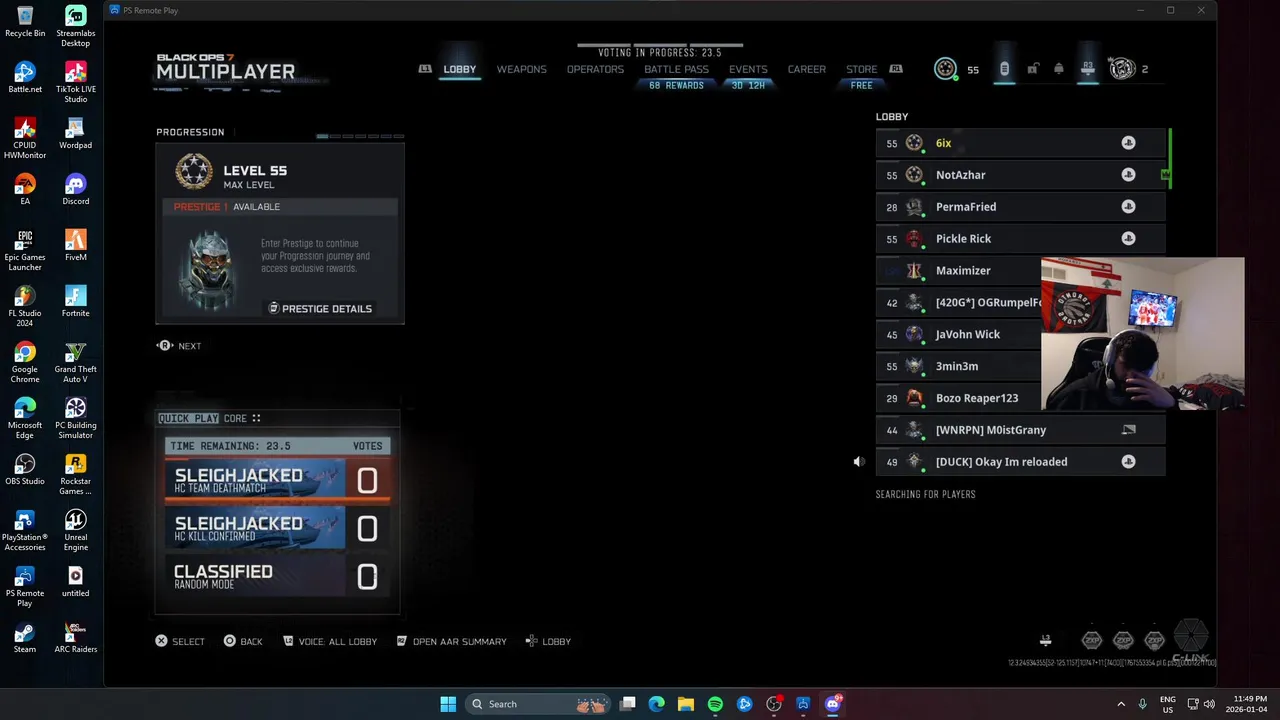Switch to the LOBBY tab
1280x720 pixels.
460,69
